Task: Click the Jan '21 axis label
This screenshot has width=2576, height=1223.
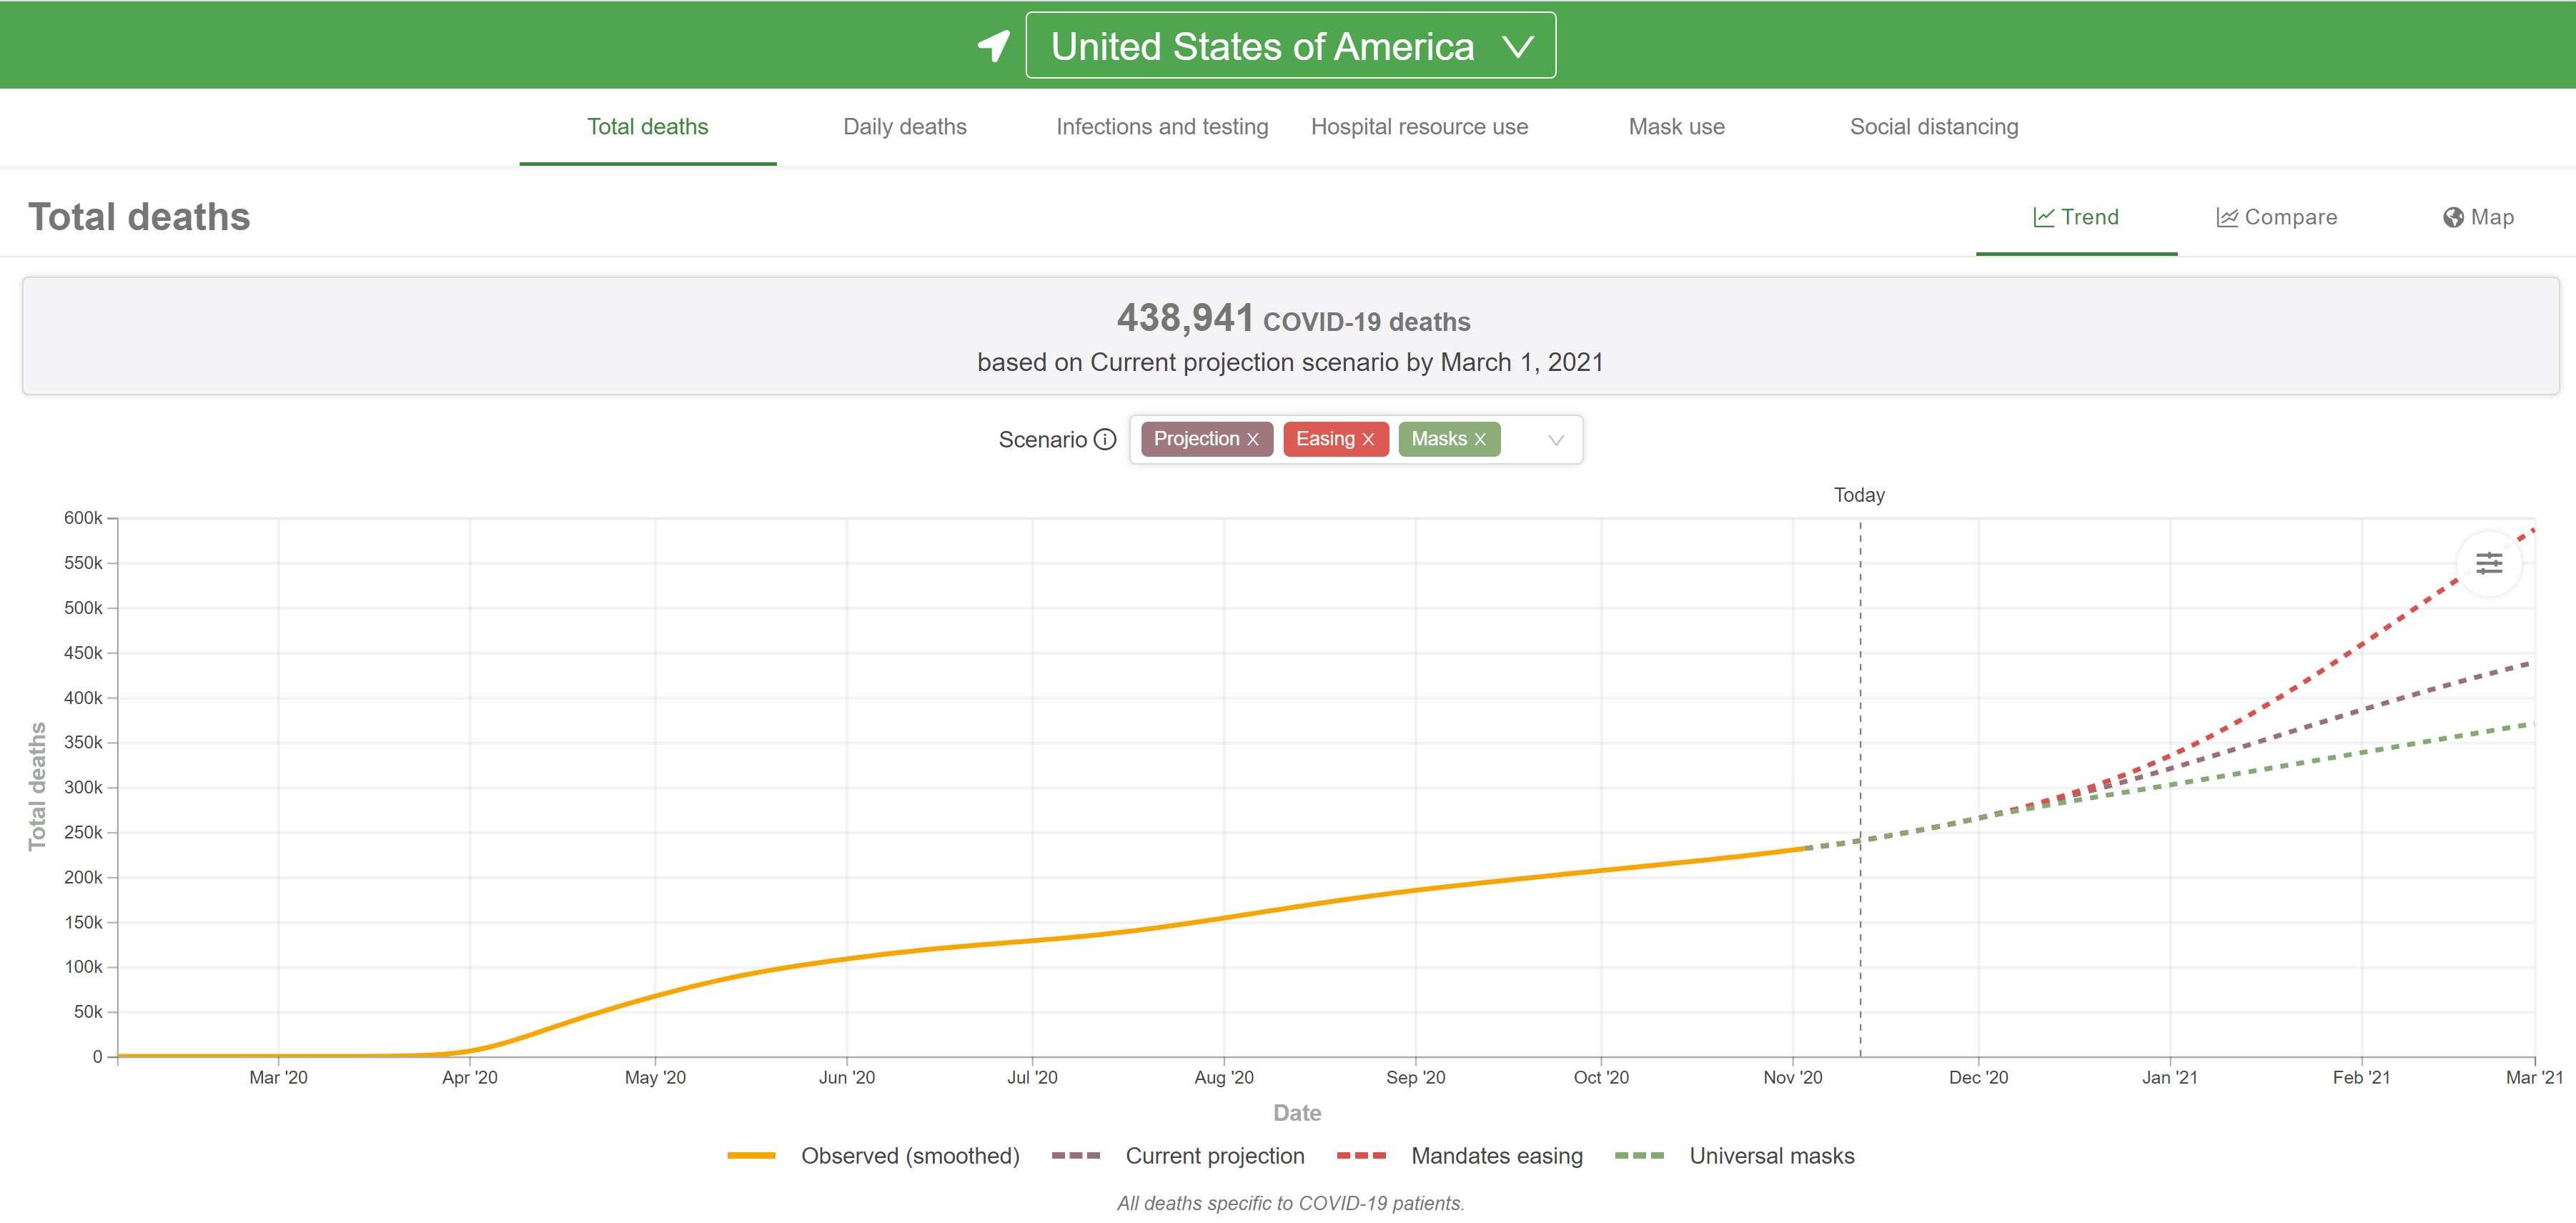Action: (2169, 1078)
